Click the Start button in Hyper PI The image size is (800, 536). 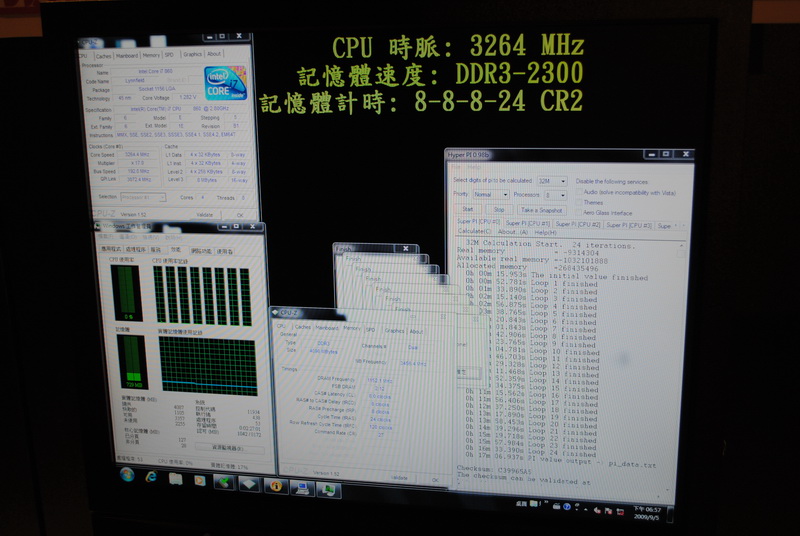(467, 209)
